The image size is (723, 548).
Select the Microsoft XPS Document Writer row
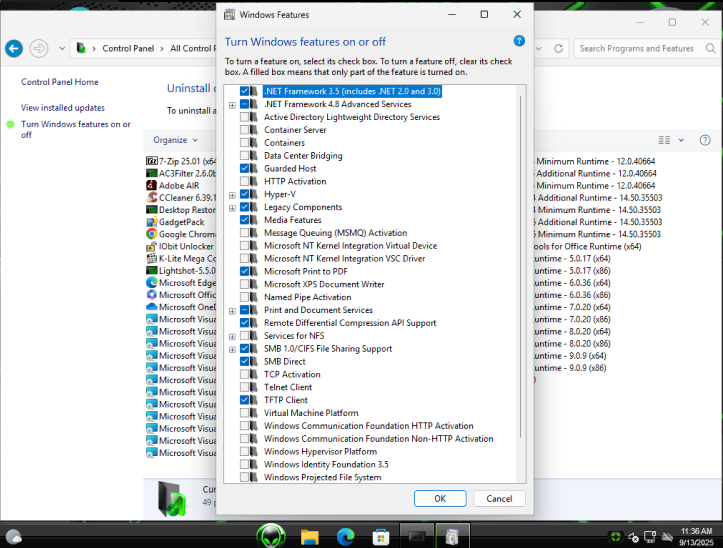tap(324, 285)
